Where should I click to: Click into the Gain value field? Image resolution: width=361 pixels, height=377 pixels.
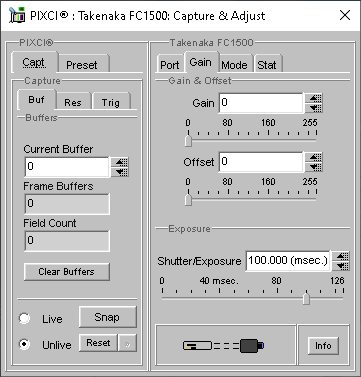pyautogui.click(x=261, y=103)
